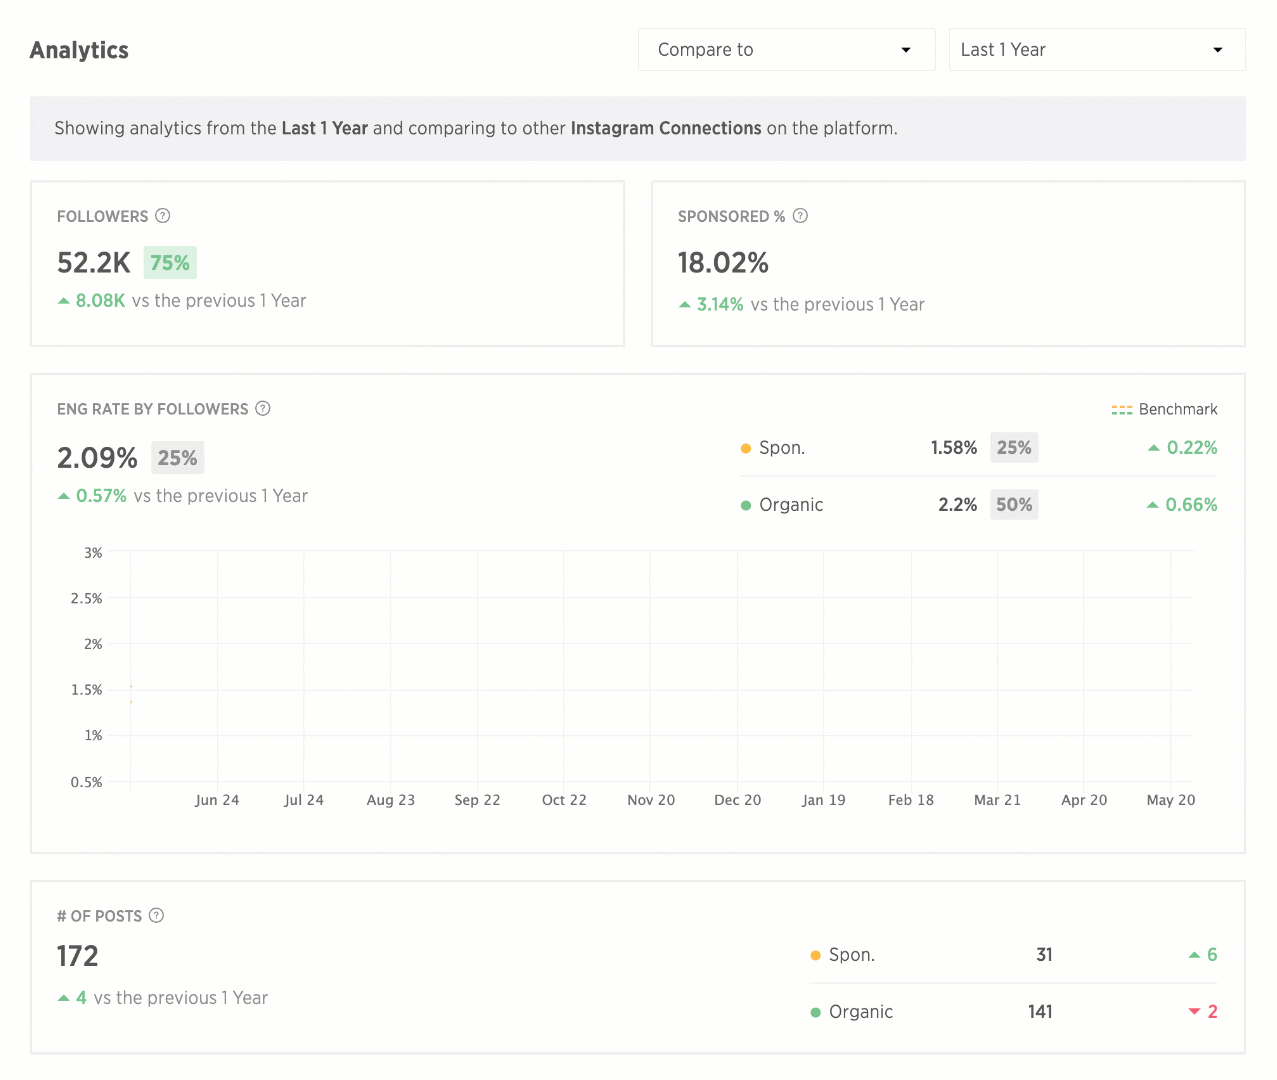Click the 18.02% sponsored value

(723, 263)
